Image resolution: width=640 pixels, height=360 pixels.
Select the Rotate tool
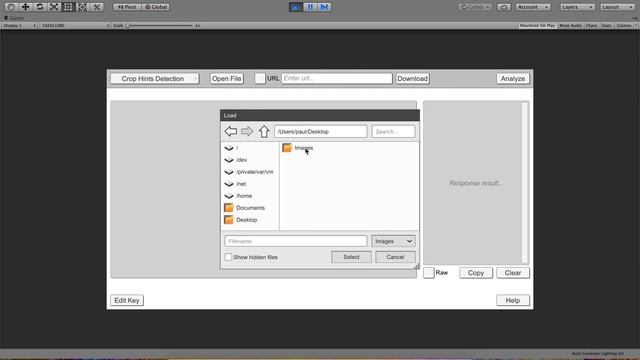(x=40, y=7)
